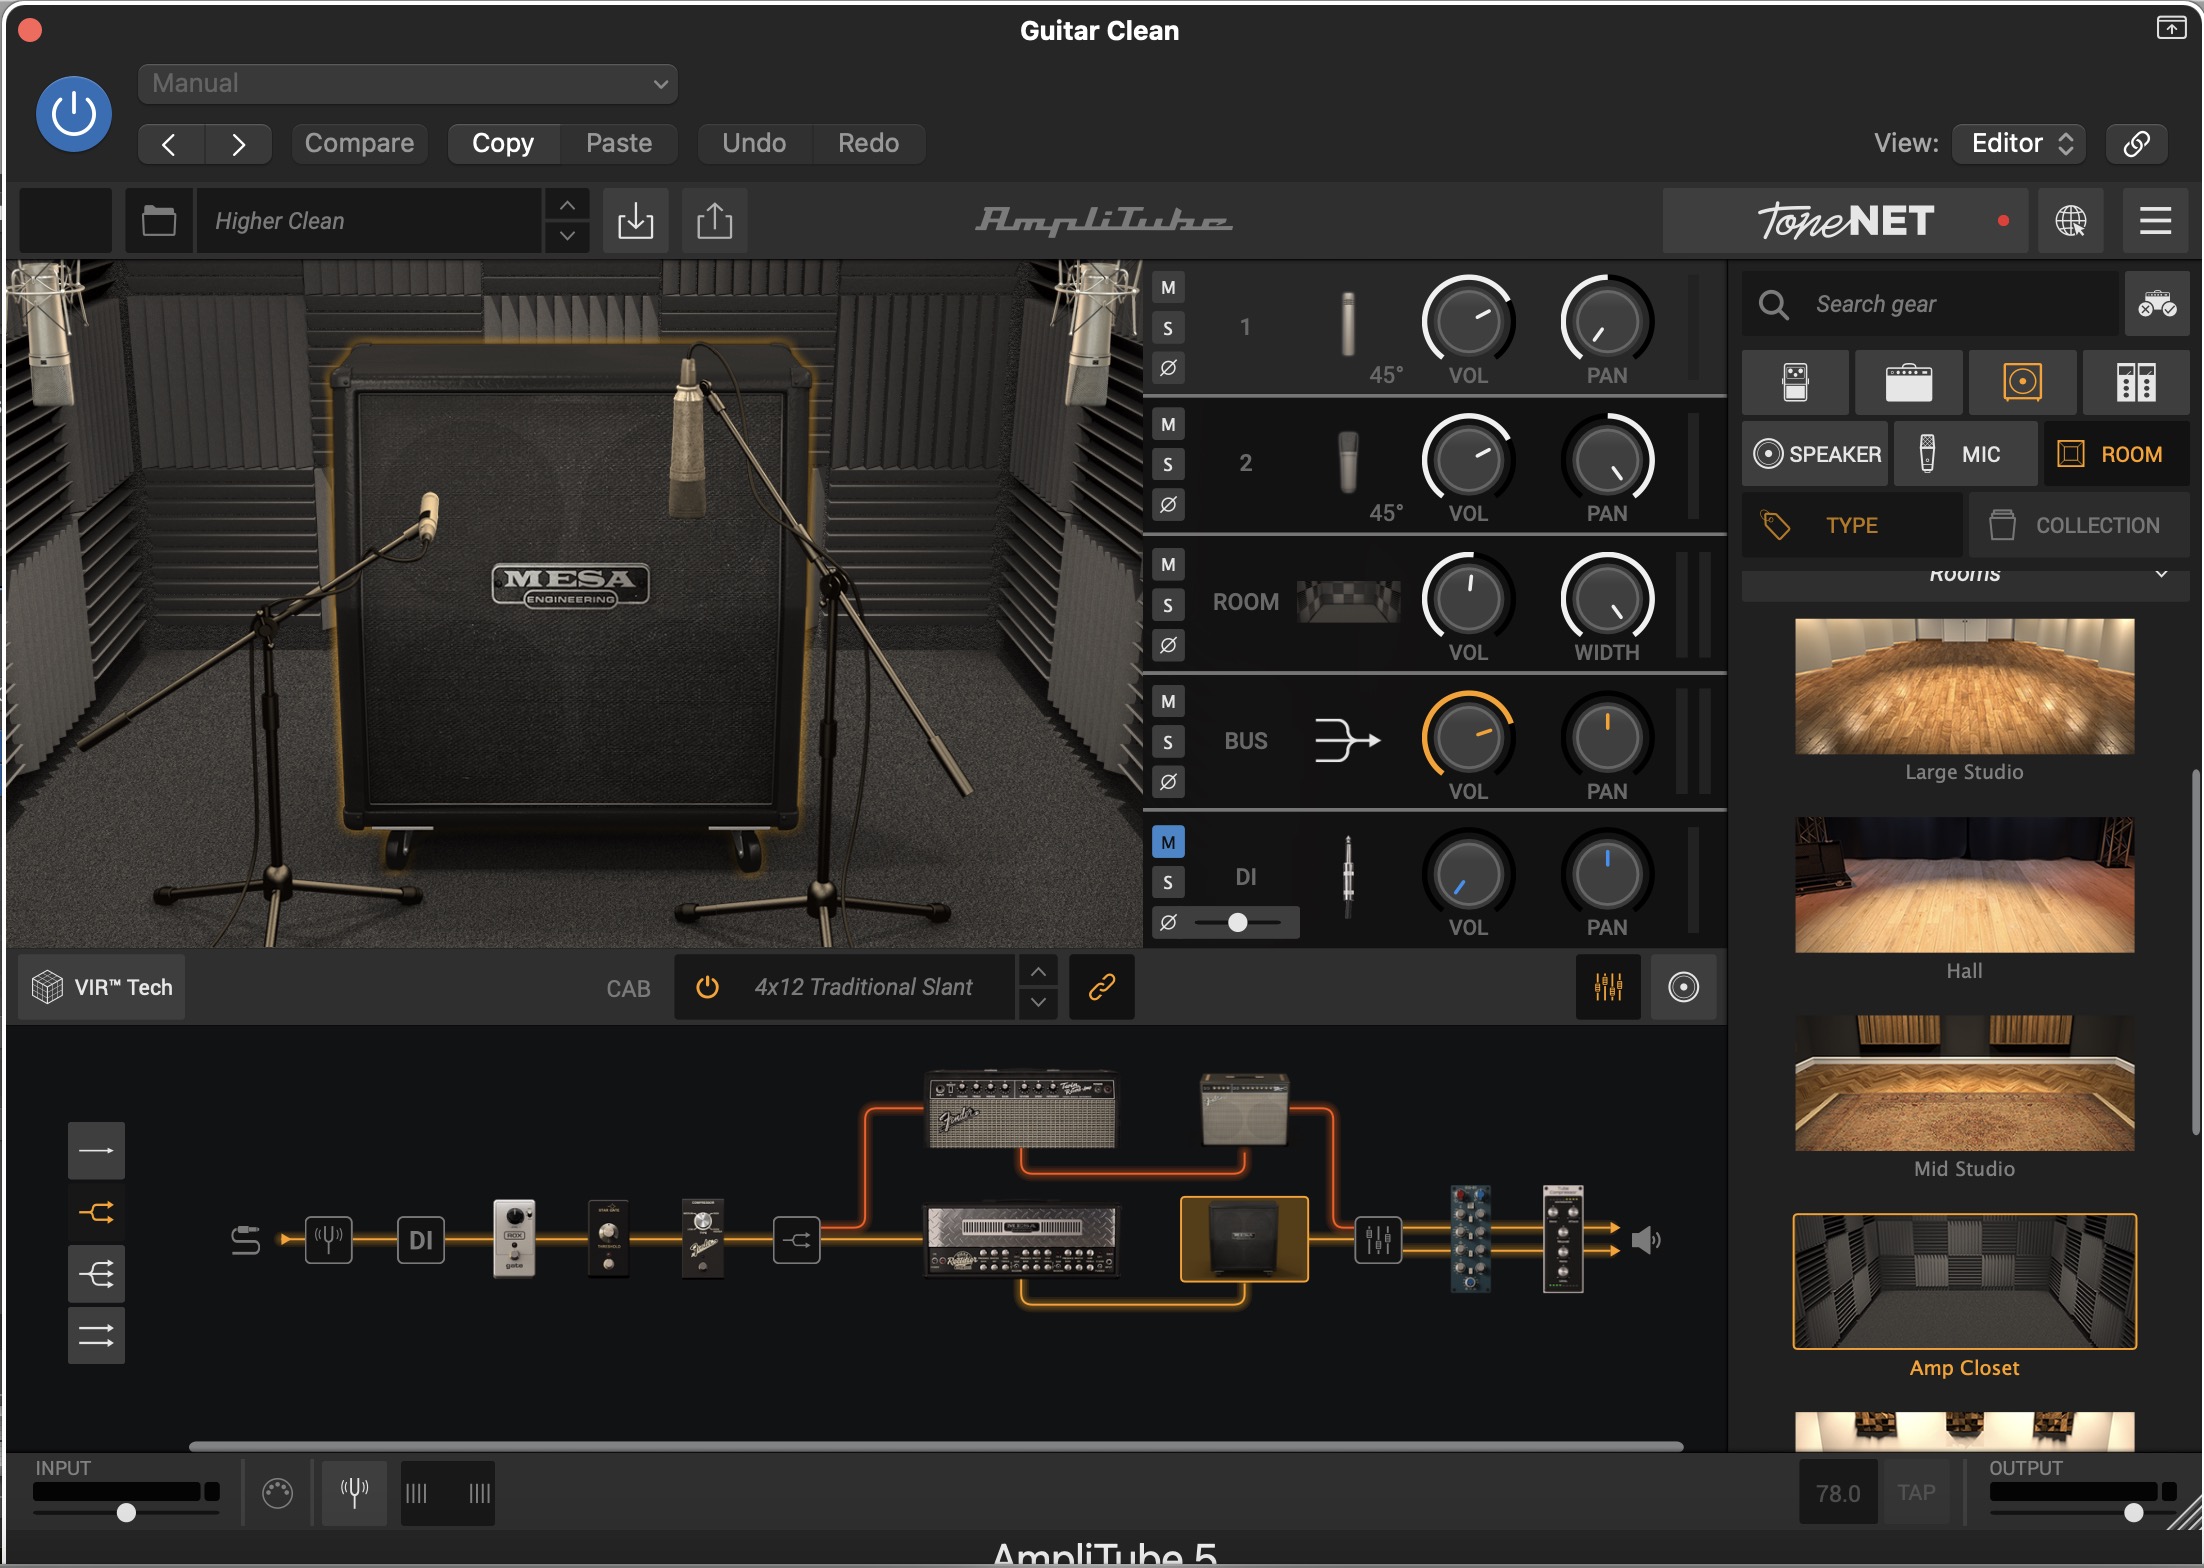Adjust the INPUT level slider

coord(126,1512)
